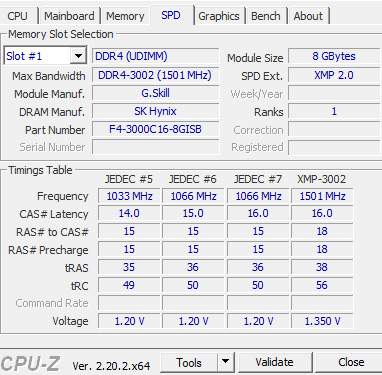Click the JEDEC #5 voltage 1.20 V cell
382x375 pixels.
[x=129, y=321]
